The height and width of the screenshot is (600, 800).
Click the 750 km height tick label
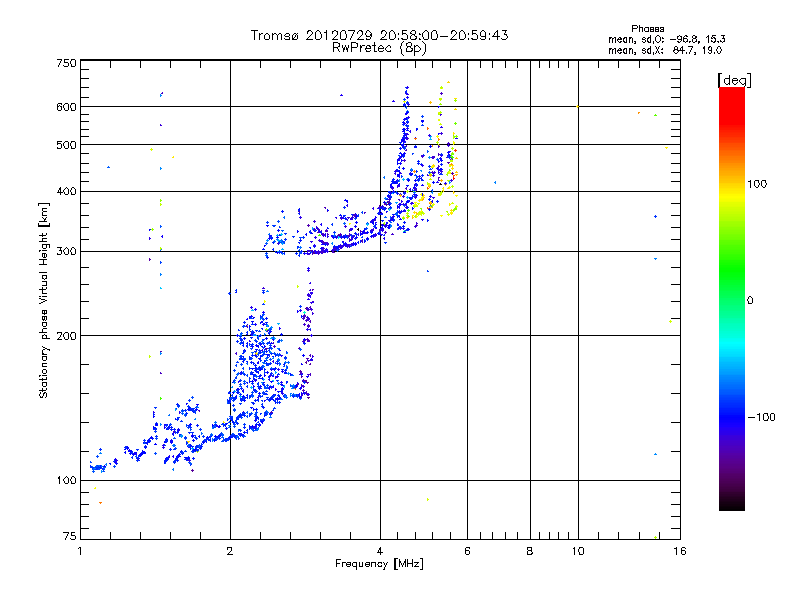(x=66, y=63)
